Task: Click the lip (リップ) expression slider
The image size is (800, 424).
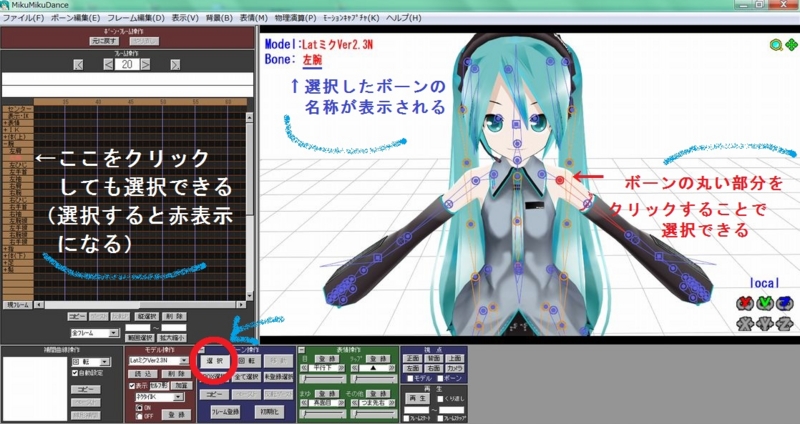Action: pyautogui.click(x=374, y=379)
